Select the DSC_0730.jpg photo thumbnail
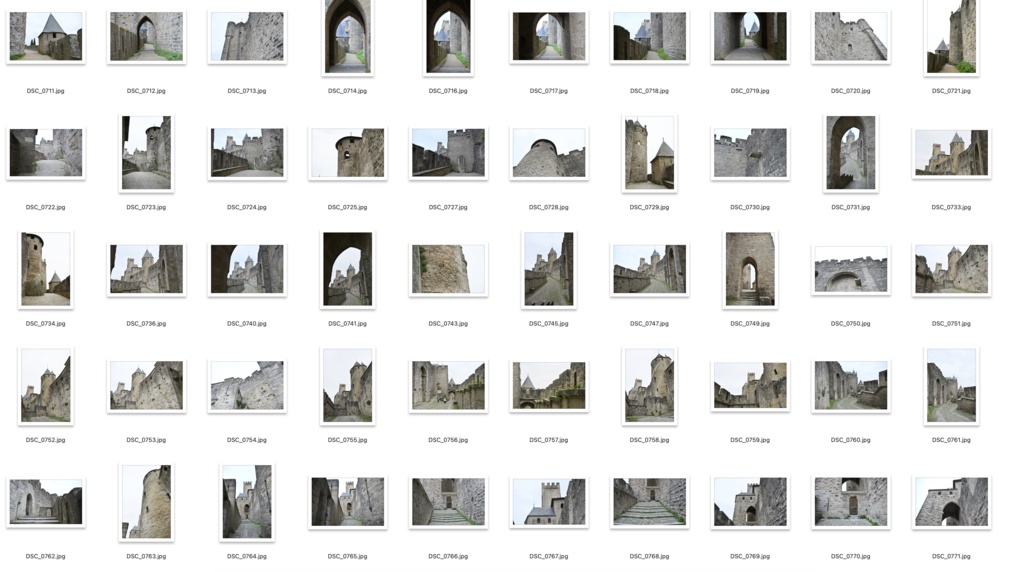 pos(750,153)
